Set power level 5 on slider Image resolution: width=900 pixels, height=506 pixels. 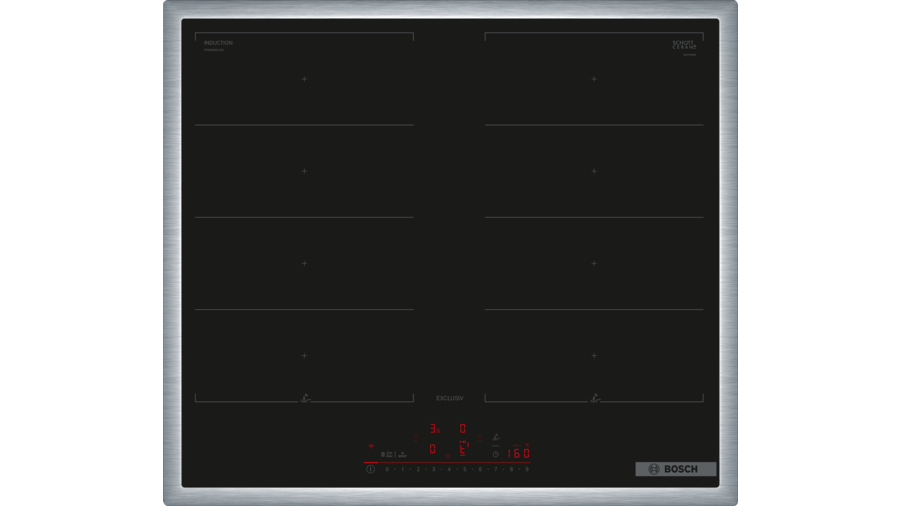coord(464,469)
